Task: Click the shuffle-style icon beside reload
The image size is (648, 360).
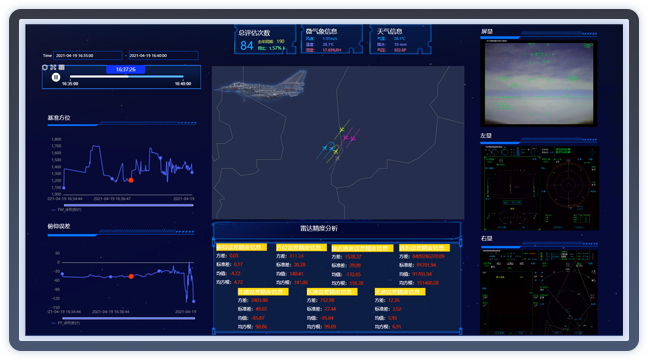Action: pyautogui.click(x=53, y=67)
